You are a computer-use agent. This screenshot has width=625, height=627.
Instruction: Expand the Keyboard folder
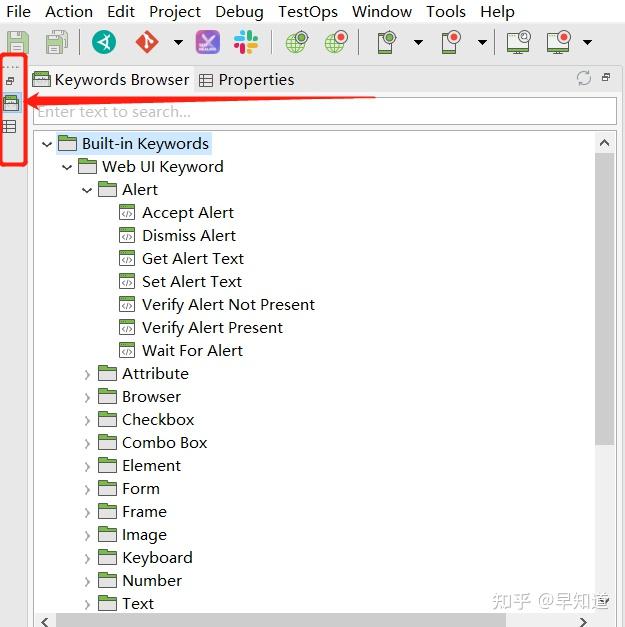[x=87, y=558]
